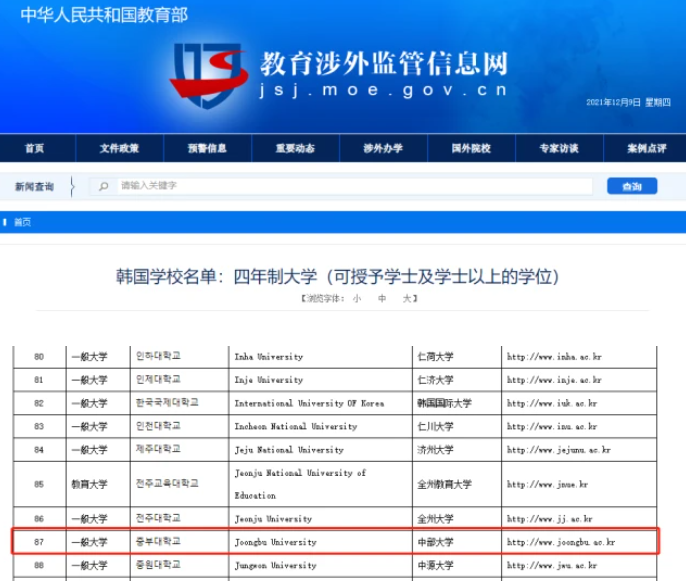Focus the keyword search input field
Viewport: 686px width, 586px height.
click(354, 186)
